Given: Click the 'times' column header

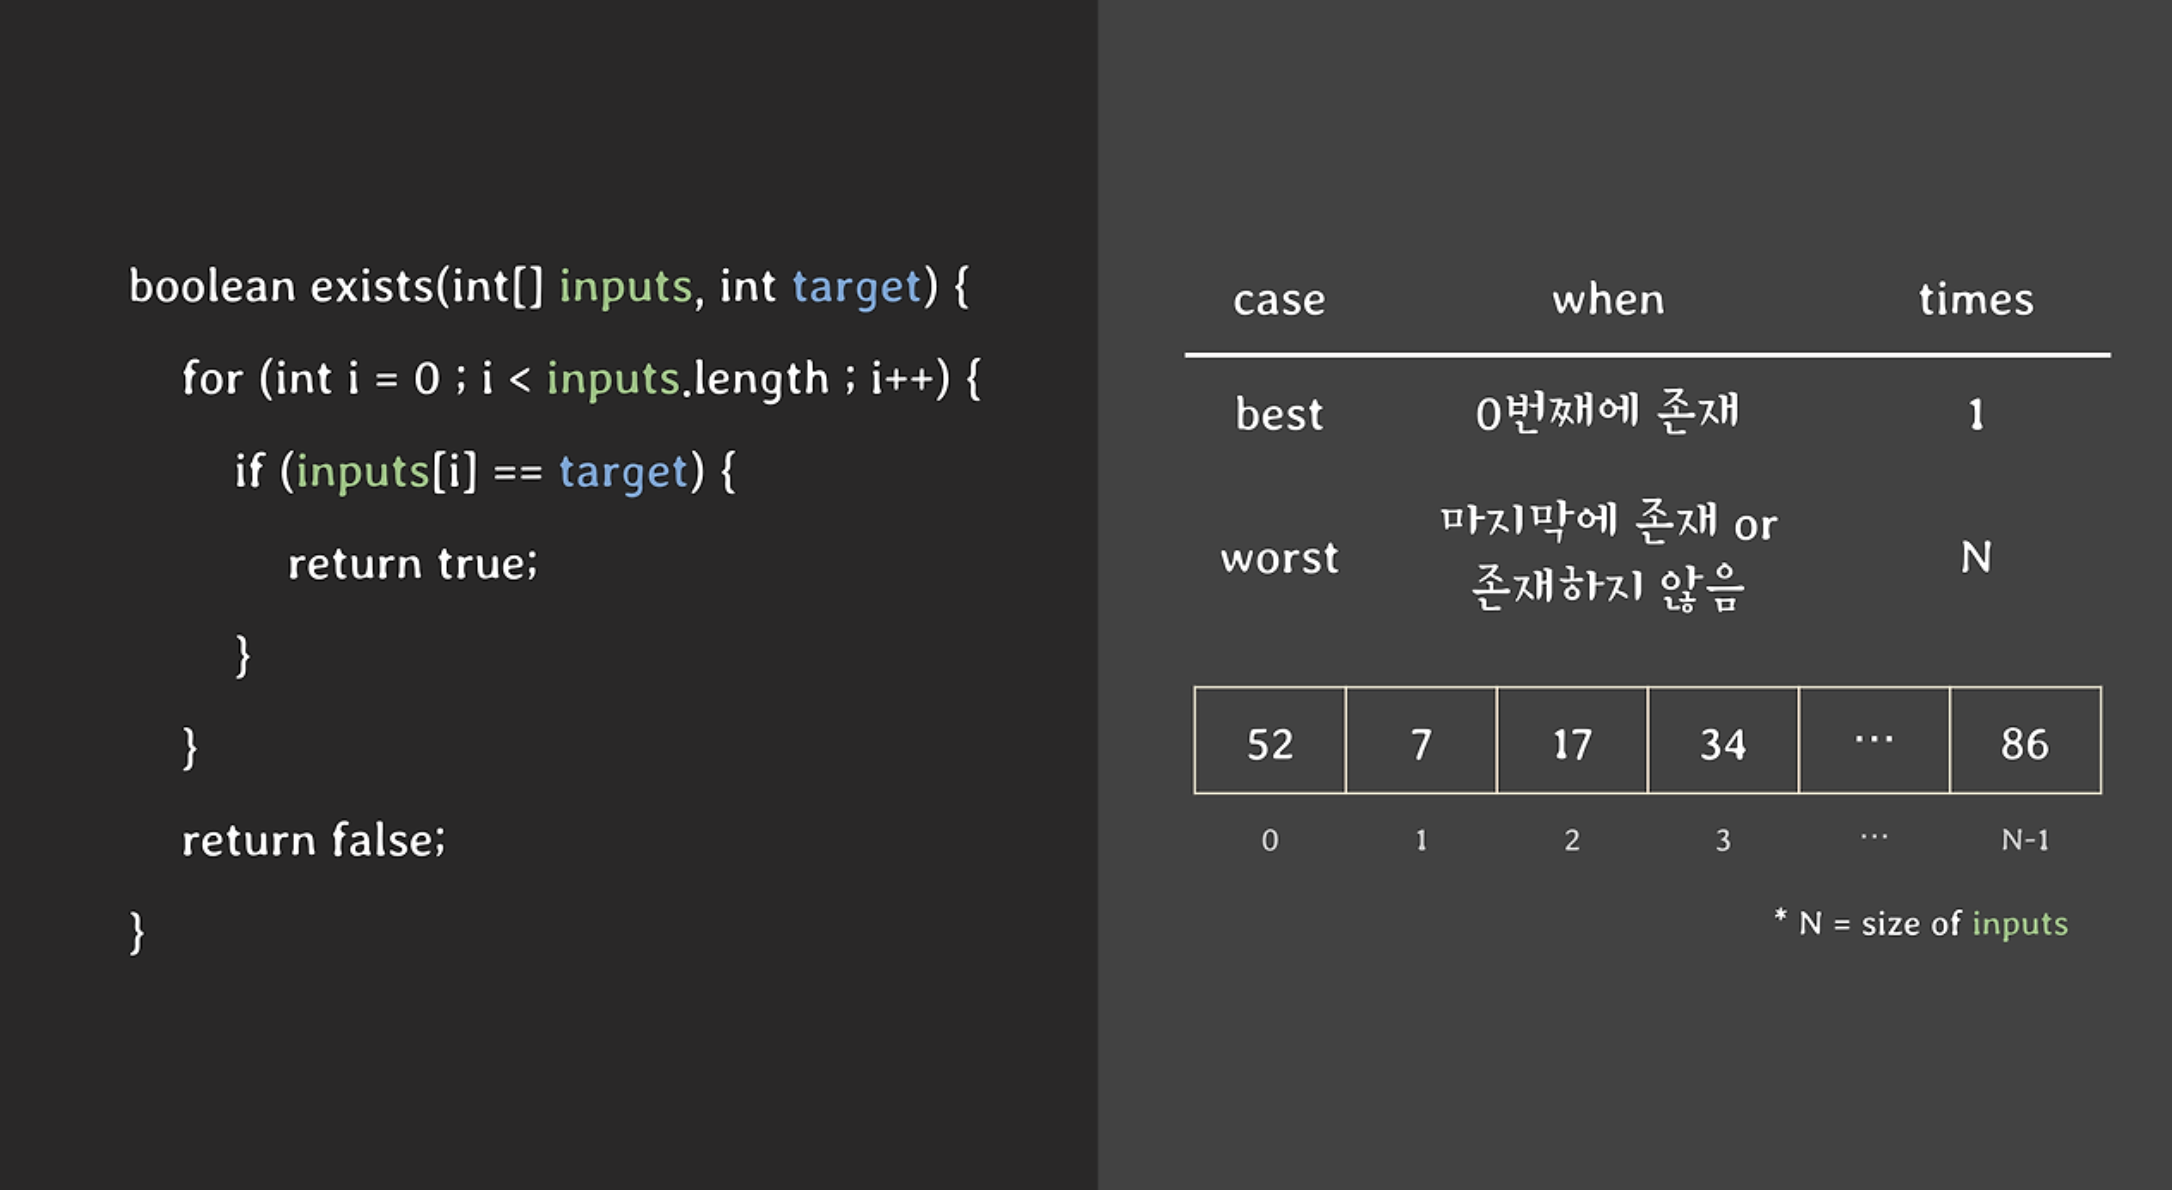Looking at the screenshot, I should click(x=1976, y=299).
